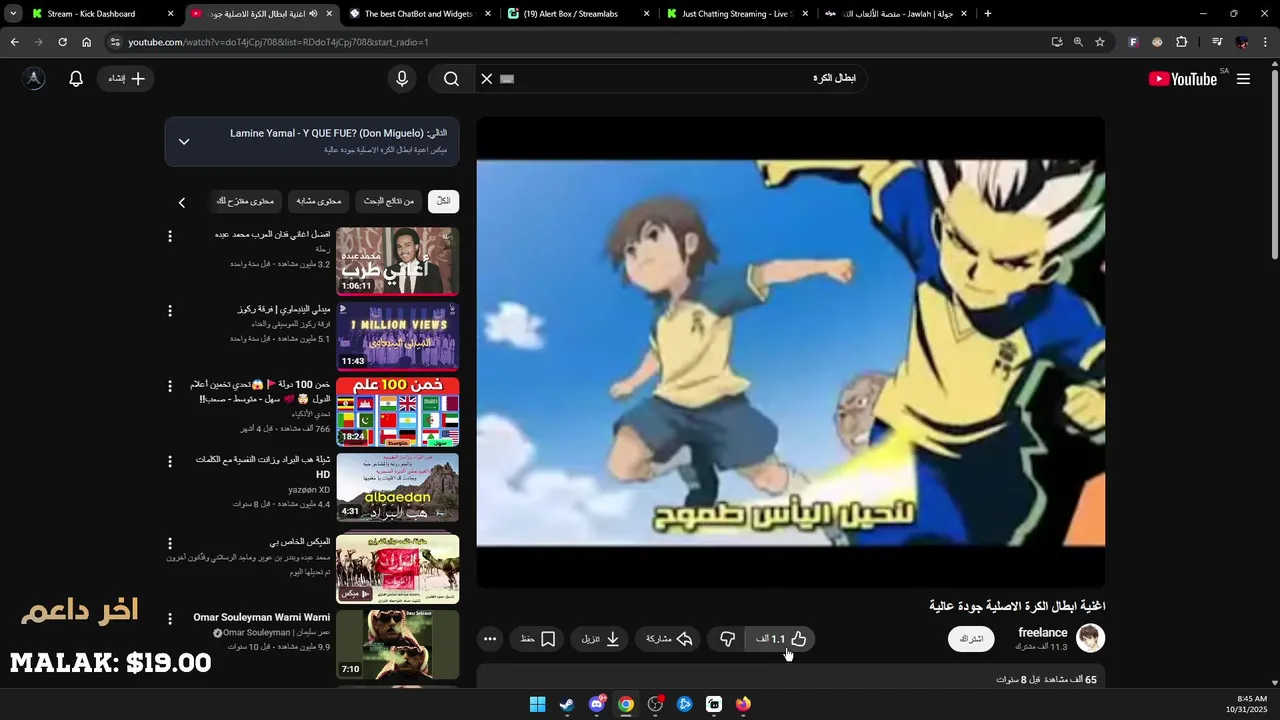Click 'Lamine Yamal - Y QUE FUE?' next-up title

pyautogui.click(x=325, y=133)
